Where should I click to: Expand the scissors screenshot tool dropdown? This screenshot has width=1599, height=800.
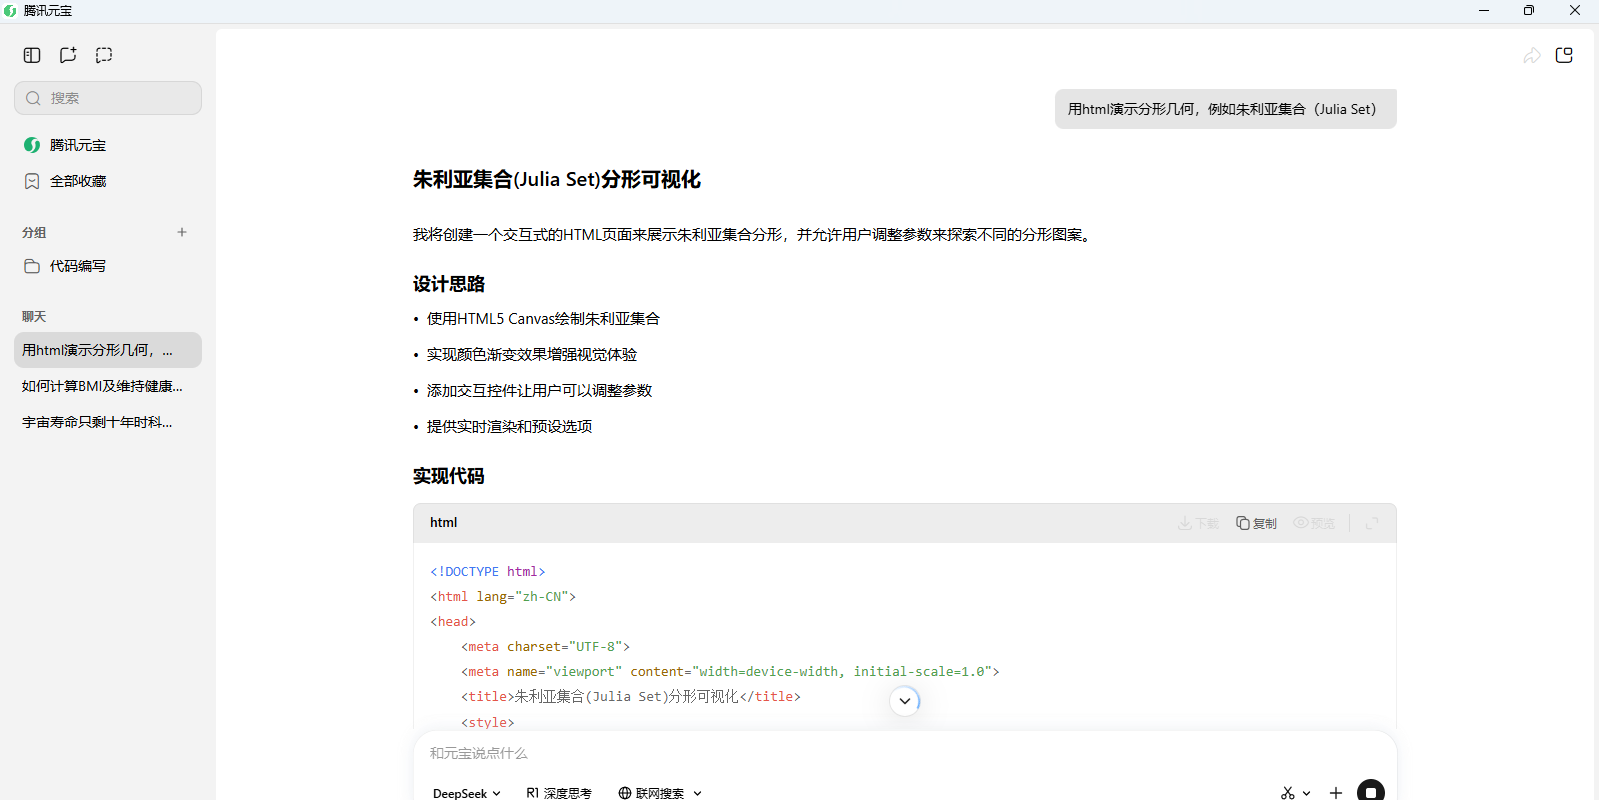pyautogui.click(x=1306, y=793)
